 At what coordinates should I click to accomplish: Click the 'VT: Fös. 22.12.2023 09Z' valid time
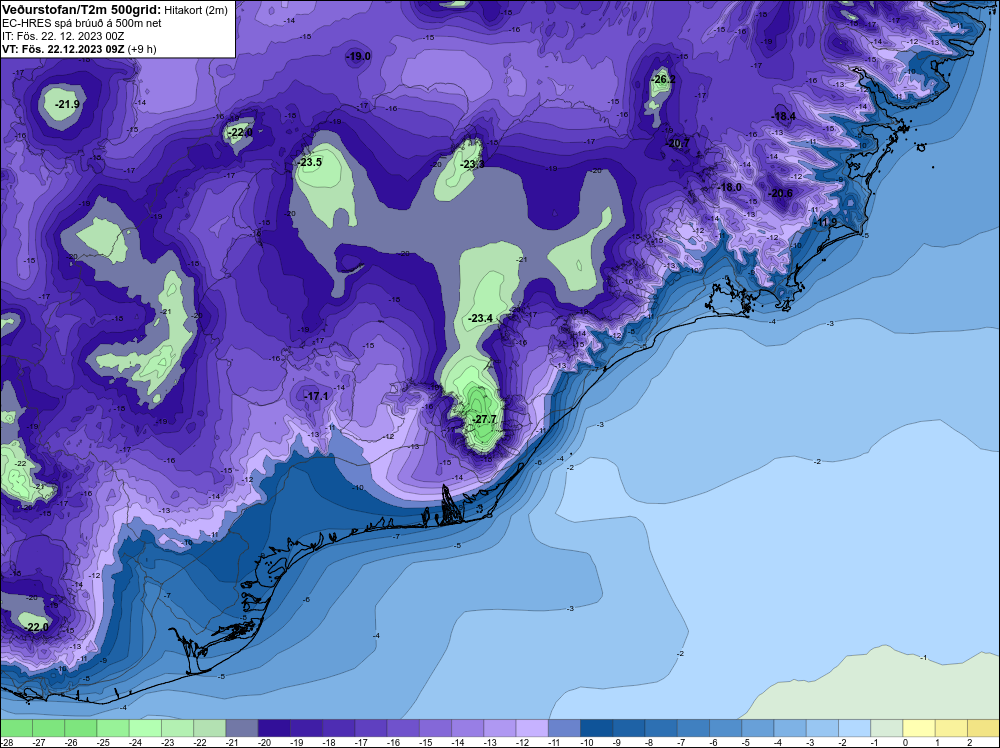point(63,49)
